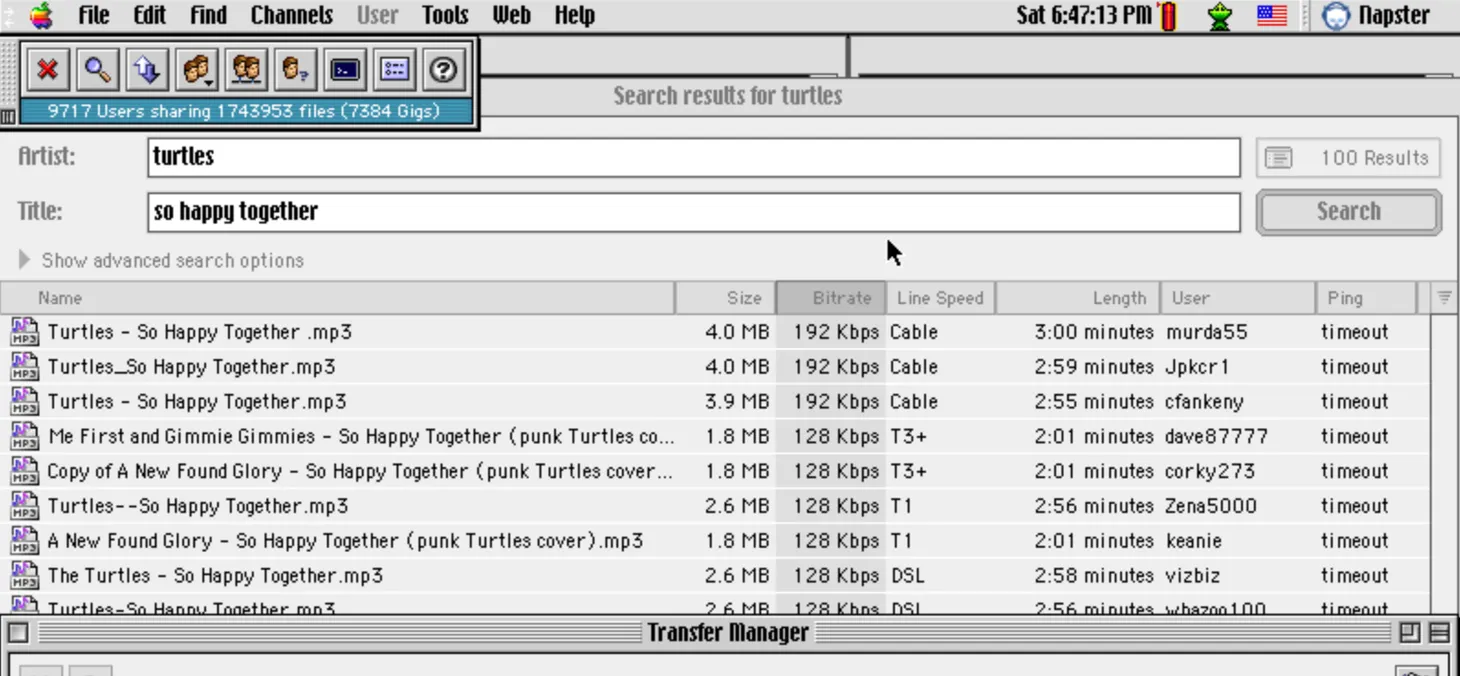This screenshot has height=676, width=1460.
Task: Select "The Turtles - So Happy Together.mp3" row
Action: [x=715, y=576]
